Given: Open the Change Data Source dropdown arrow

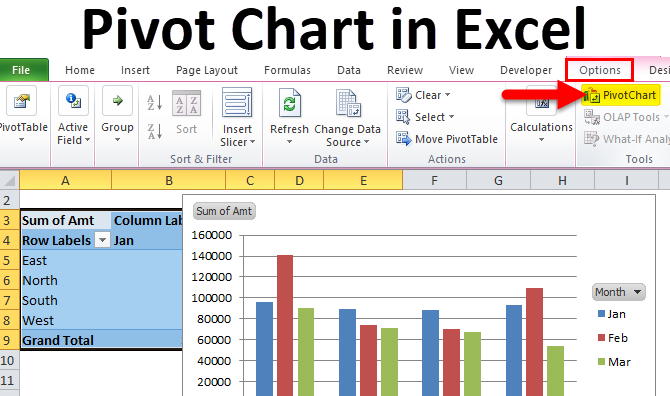Looking at the screenshot, I should tap(366, 142).
